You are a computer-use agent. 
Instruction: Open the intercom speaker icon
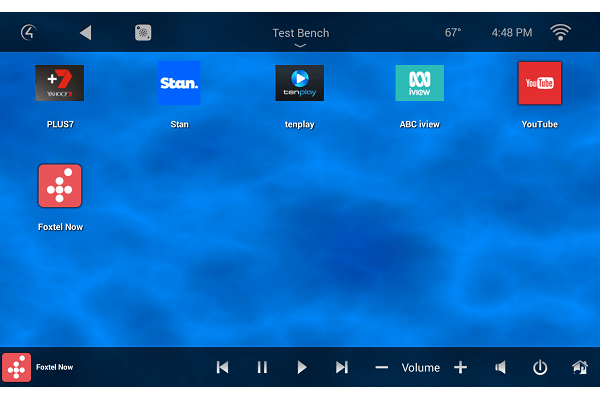(x=143, y=33)
